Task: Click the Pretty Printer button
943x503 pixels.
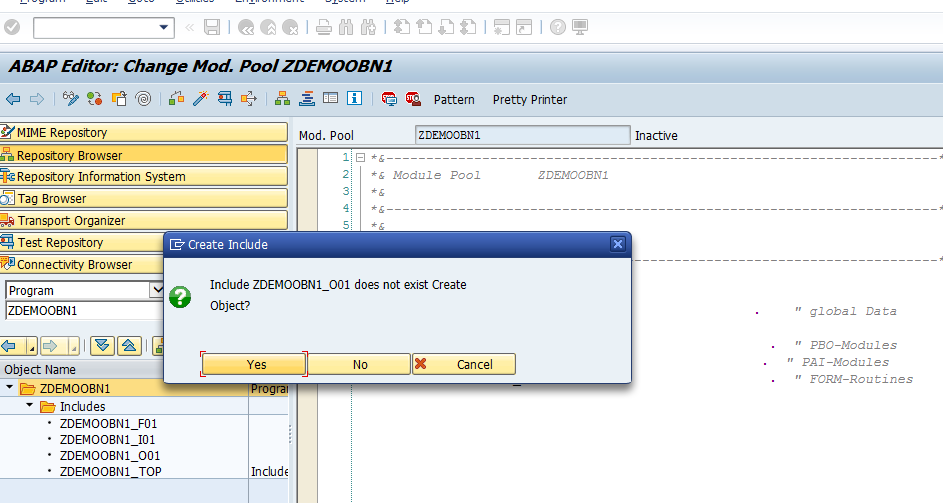Action: 530,100
